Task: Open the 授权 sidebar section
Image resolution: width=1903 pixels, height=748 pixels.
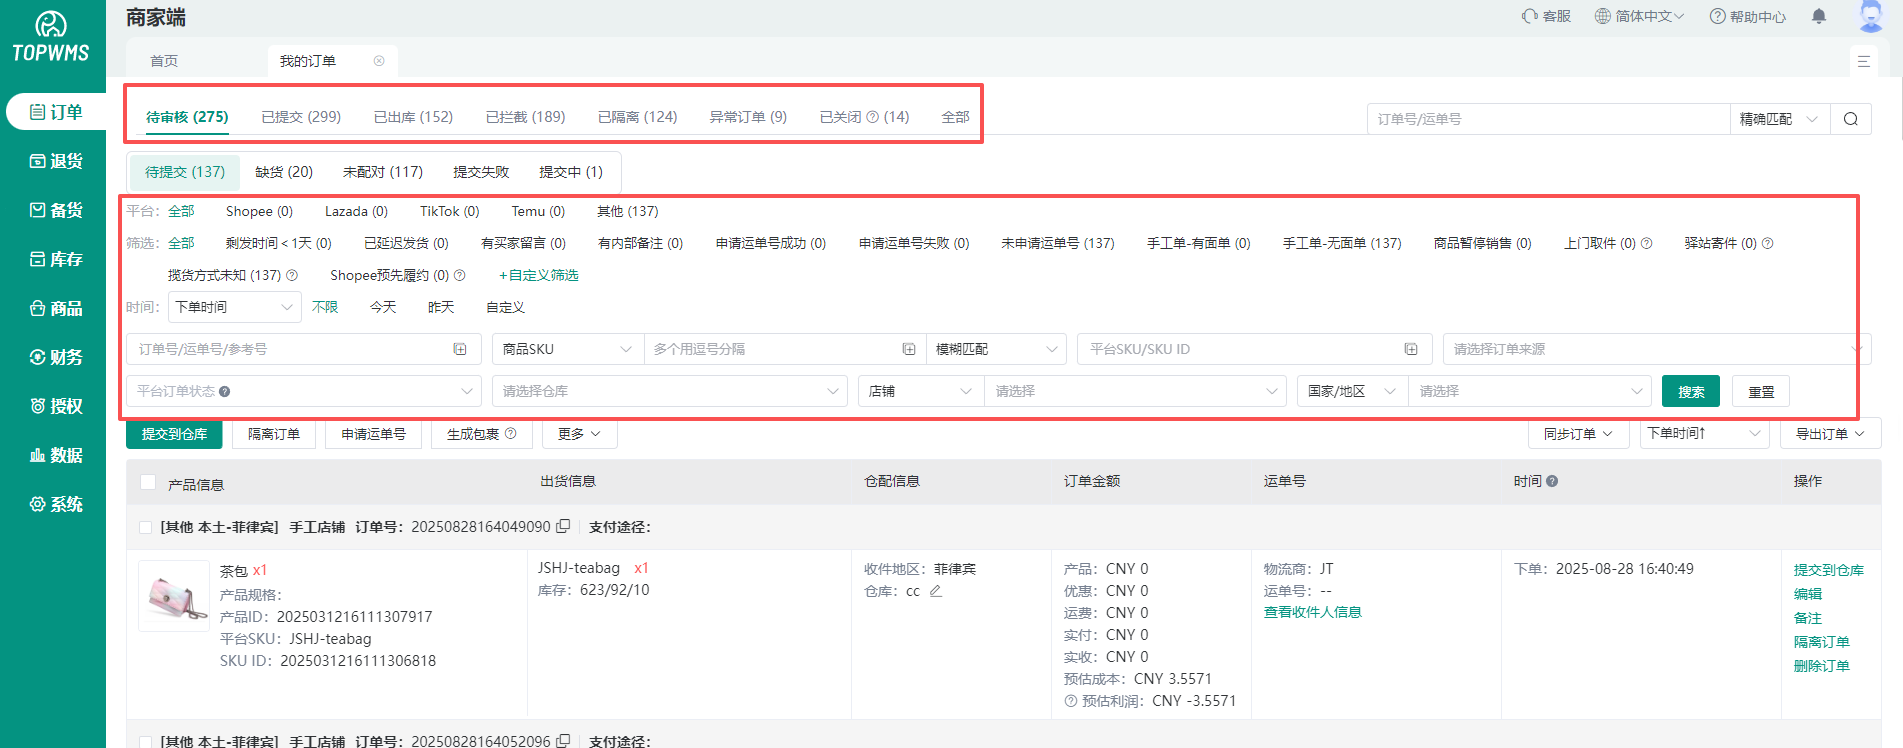Action: pyautogui.click(x=55, y=406)
